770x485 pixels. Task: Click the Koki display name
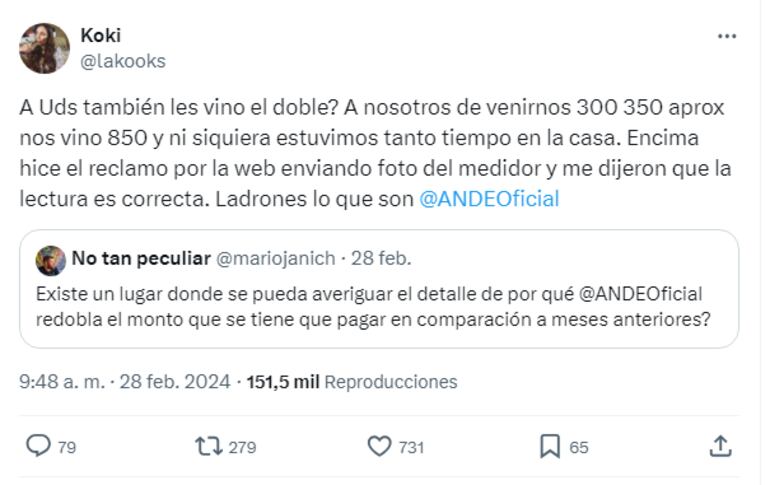tap(100, 36)
